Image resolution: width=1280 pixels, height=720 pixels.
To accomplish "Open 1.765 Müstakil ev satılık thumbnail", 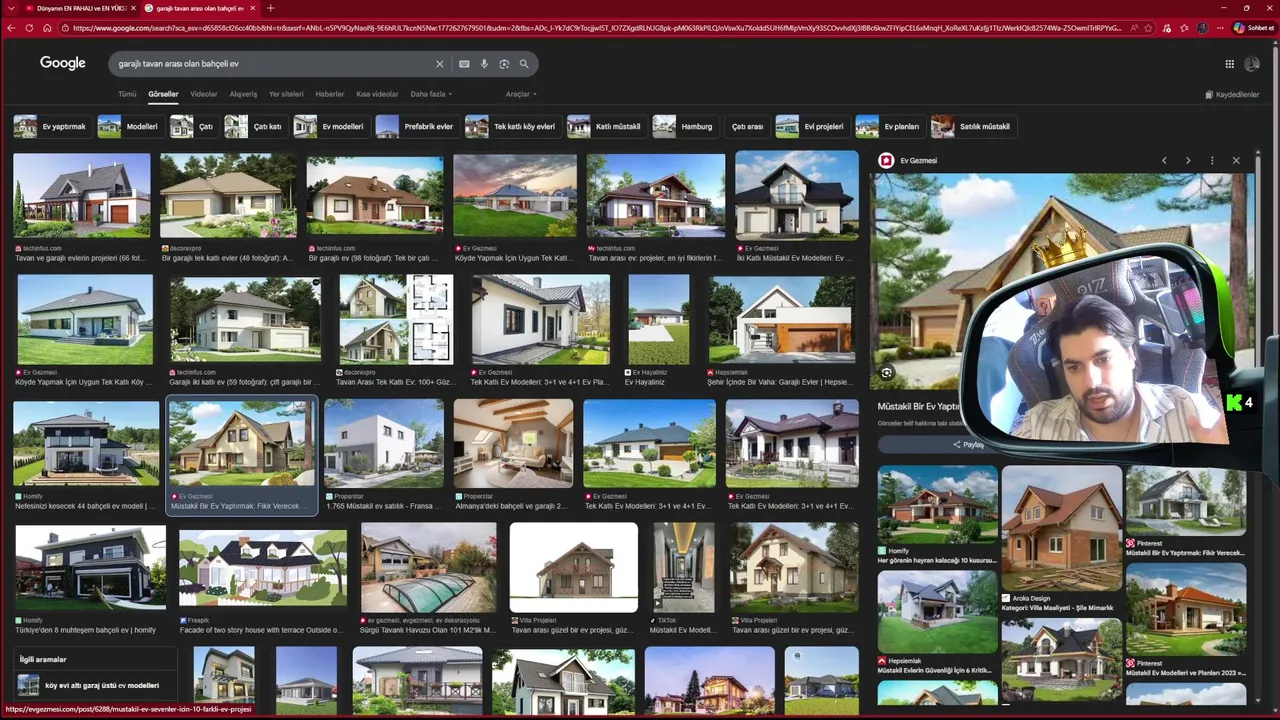I will [x=384, y=443].
